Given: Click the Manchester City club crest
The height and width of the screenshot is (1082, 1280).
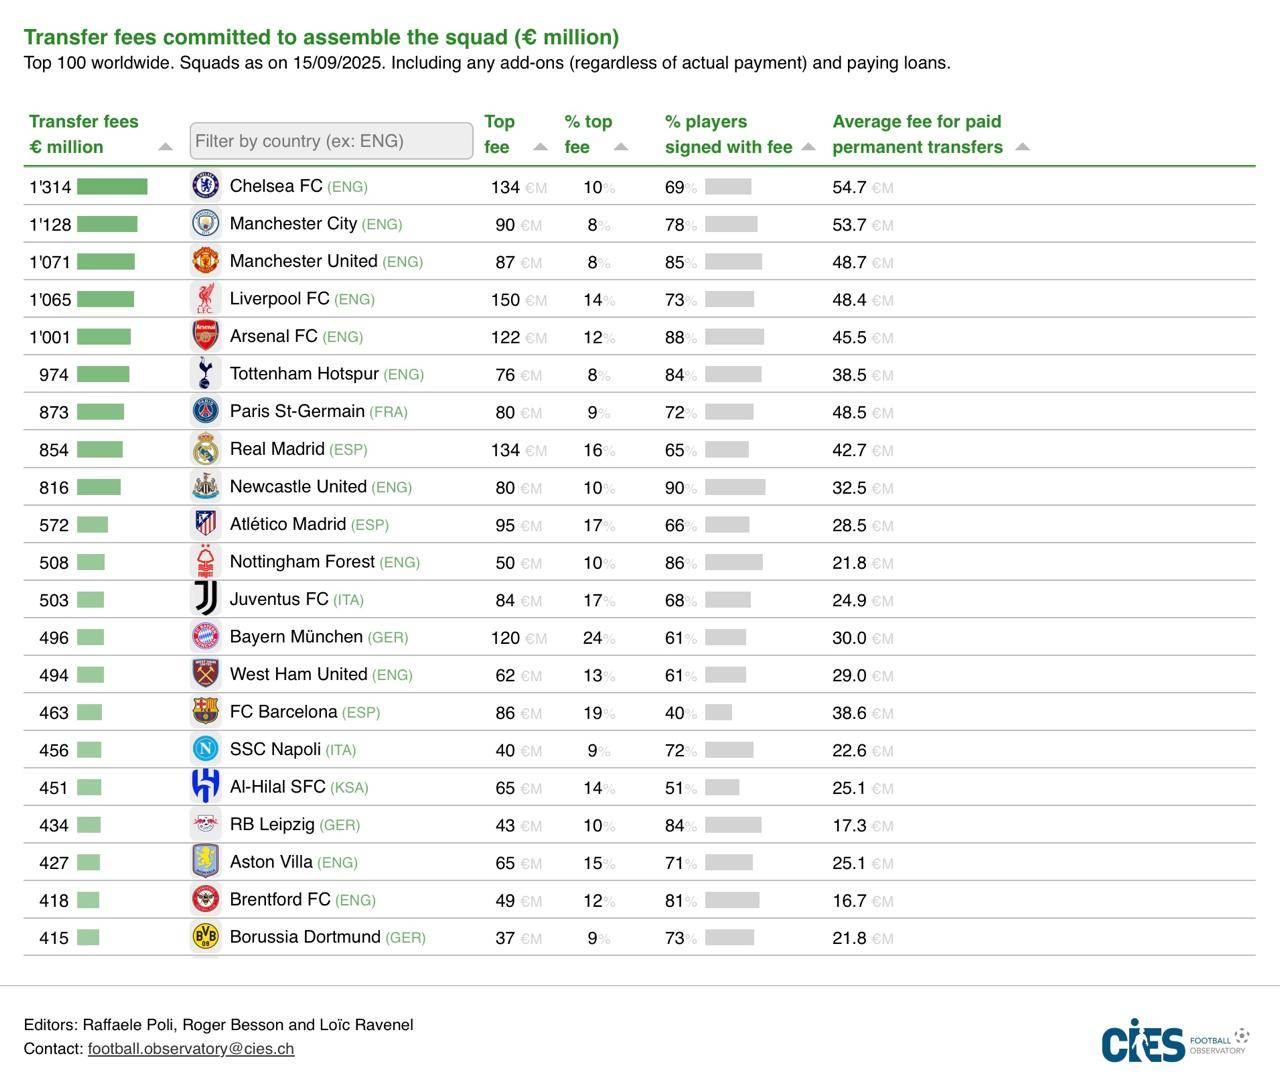Looking at the screenshot, I should point(205,223).
